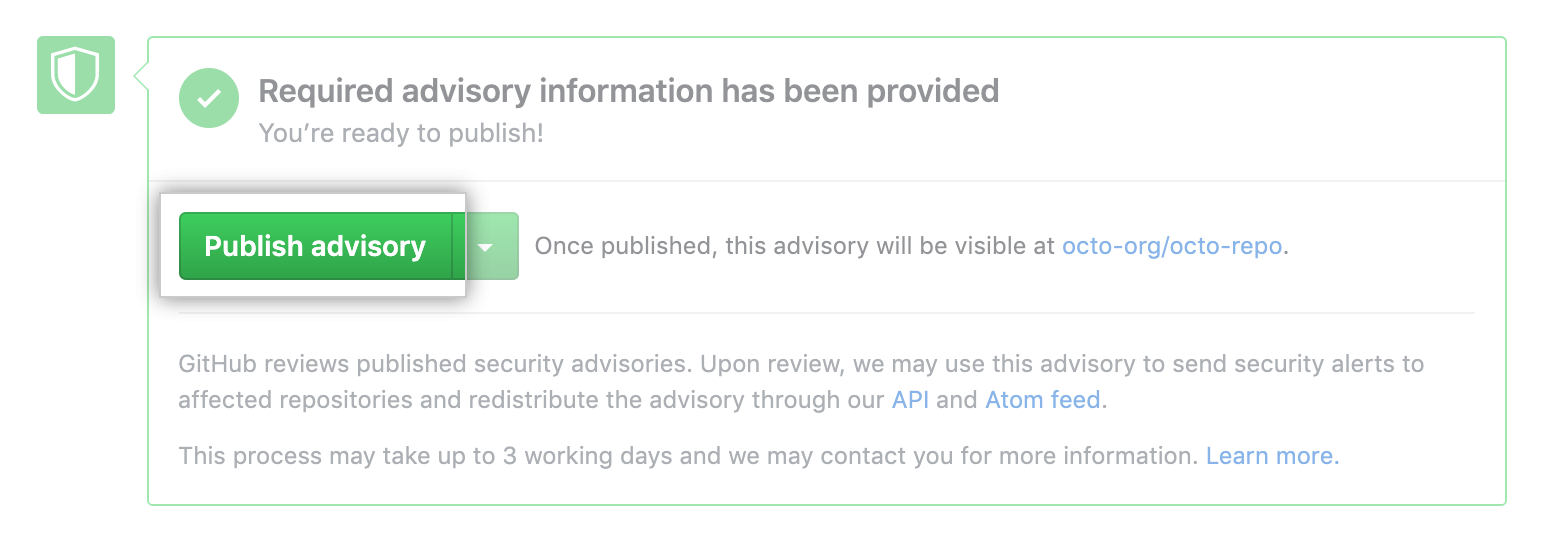Image resolution: width=1554 pixels, height=542 pixels.
Task: Click the Publish advisory button
Action: tap(315, 246)
